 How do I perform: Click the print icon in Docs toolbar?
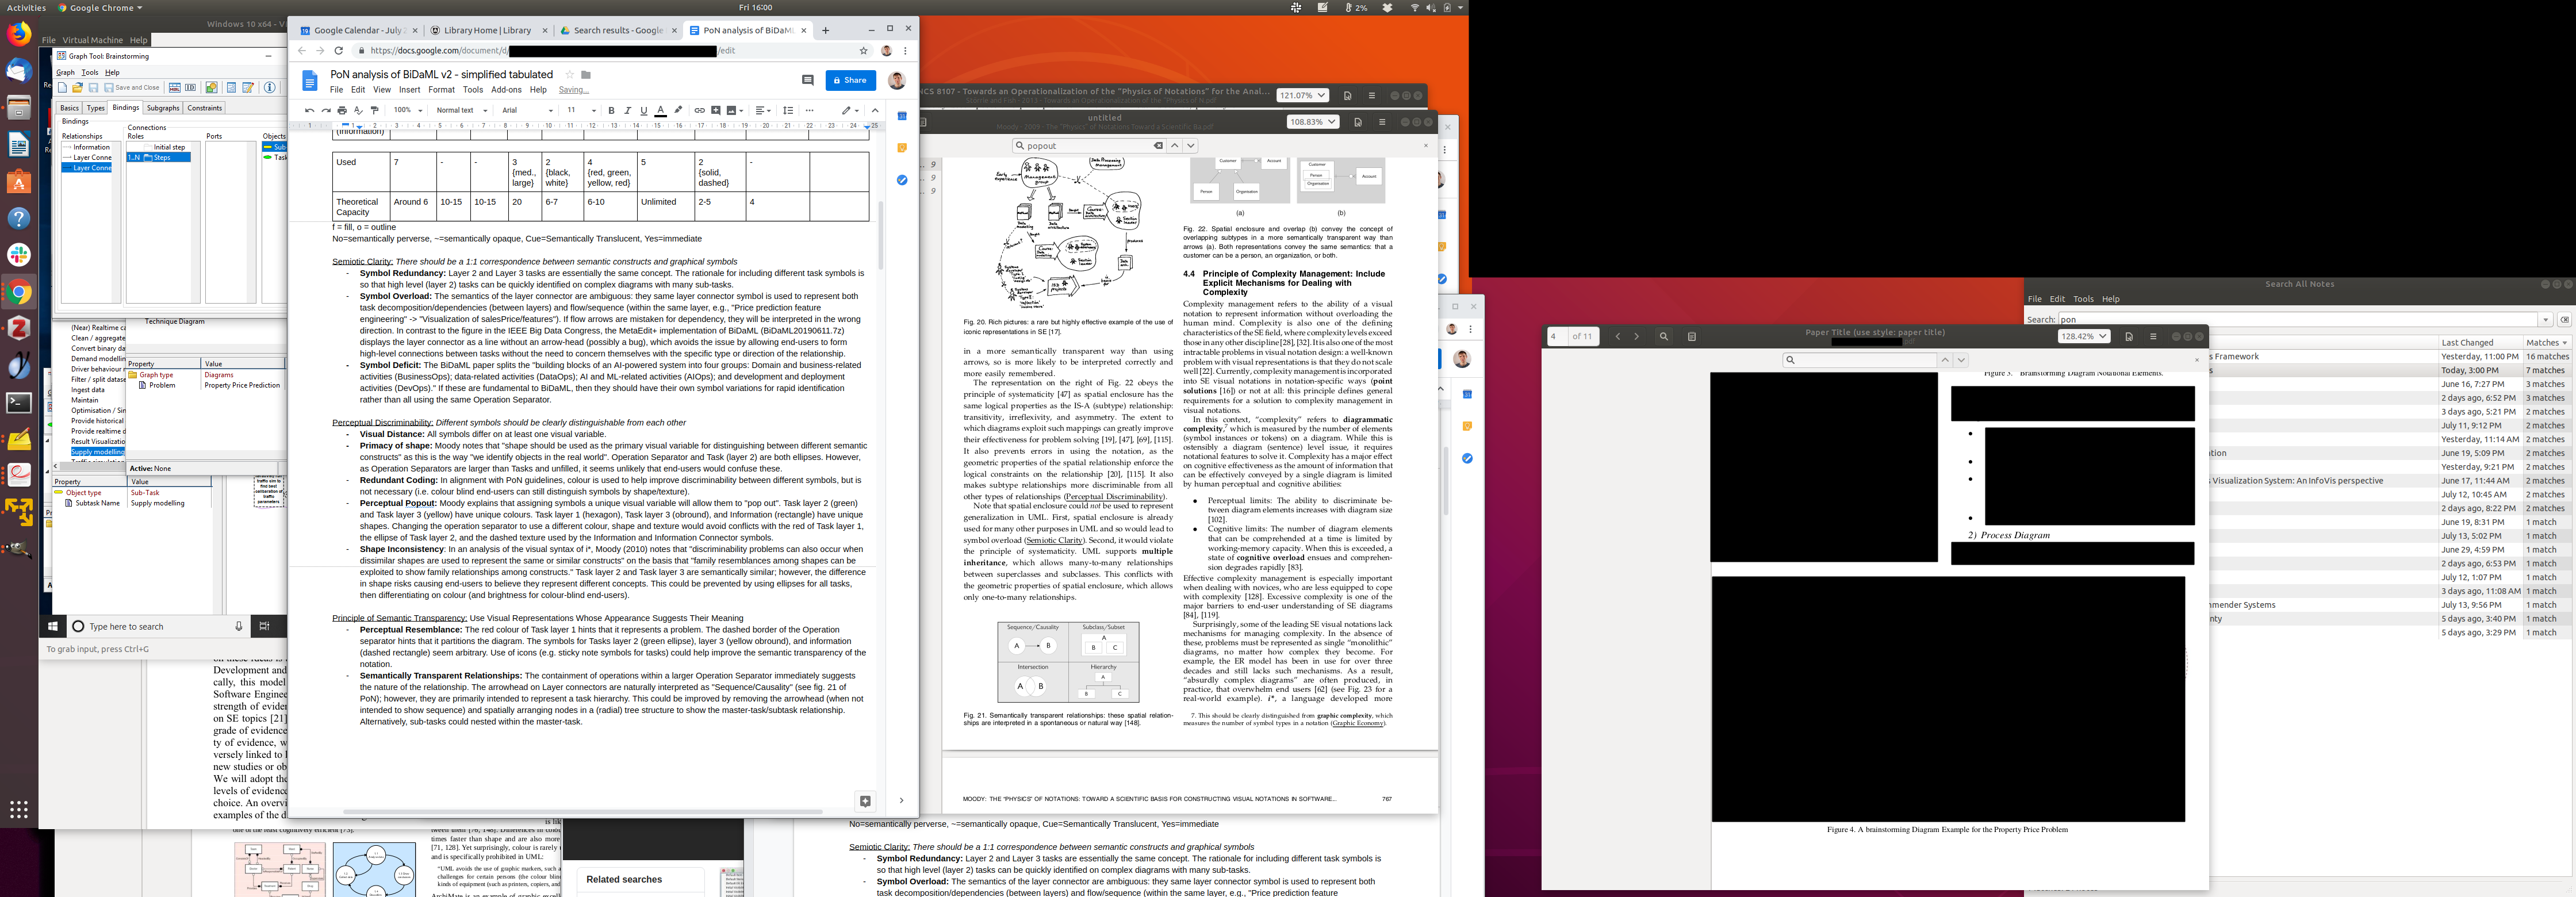342,111
